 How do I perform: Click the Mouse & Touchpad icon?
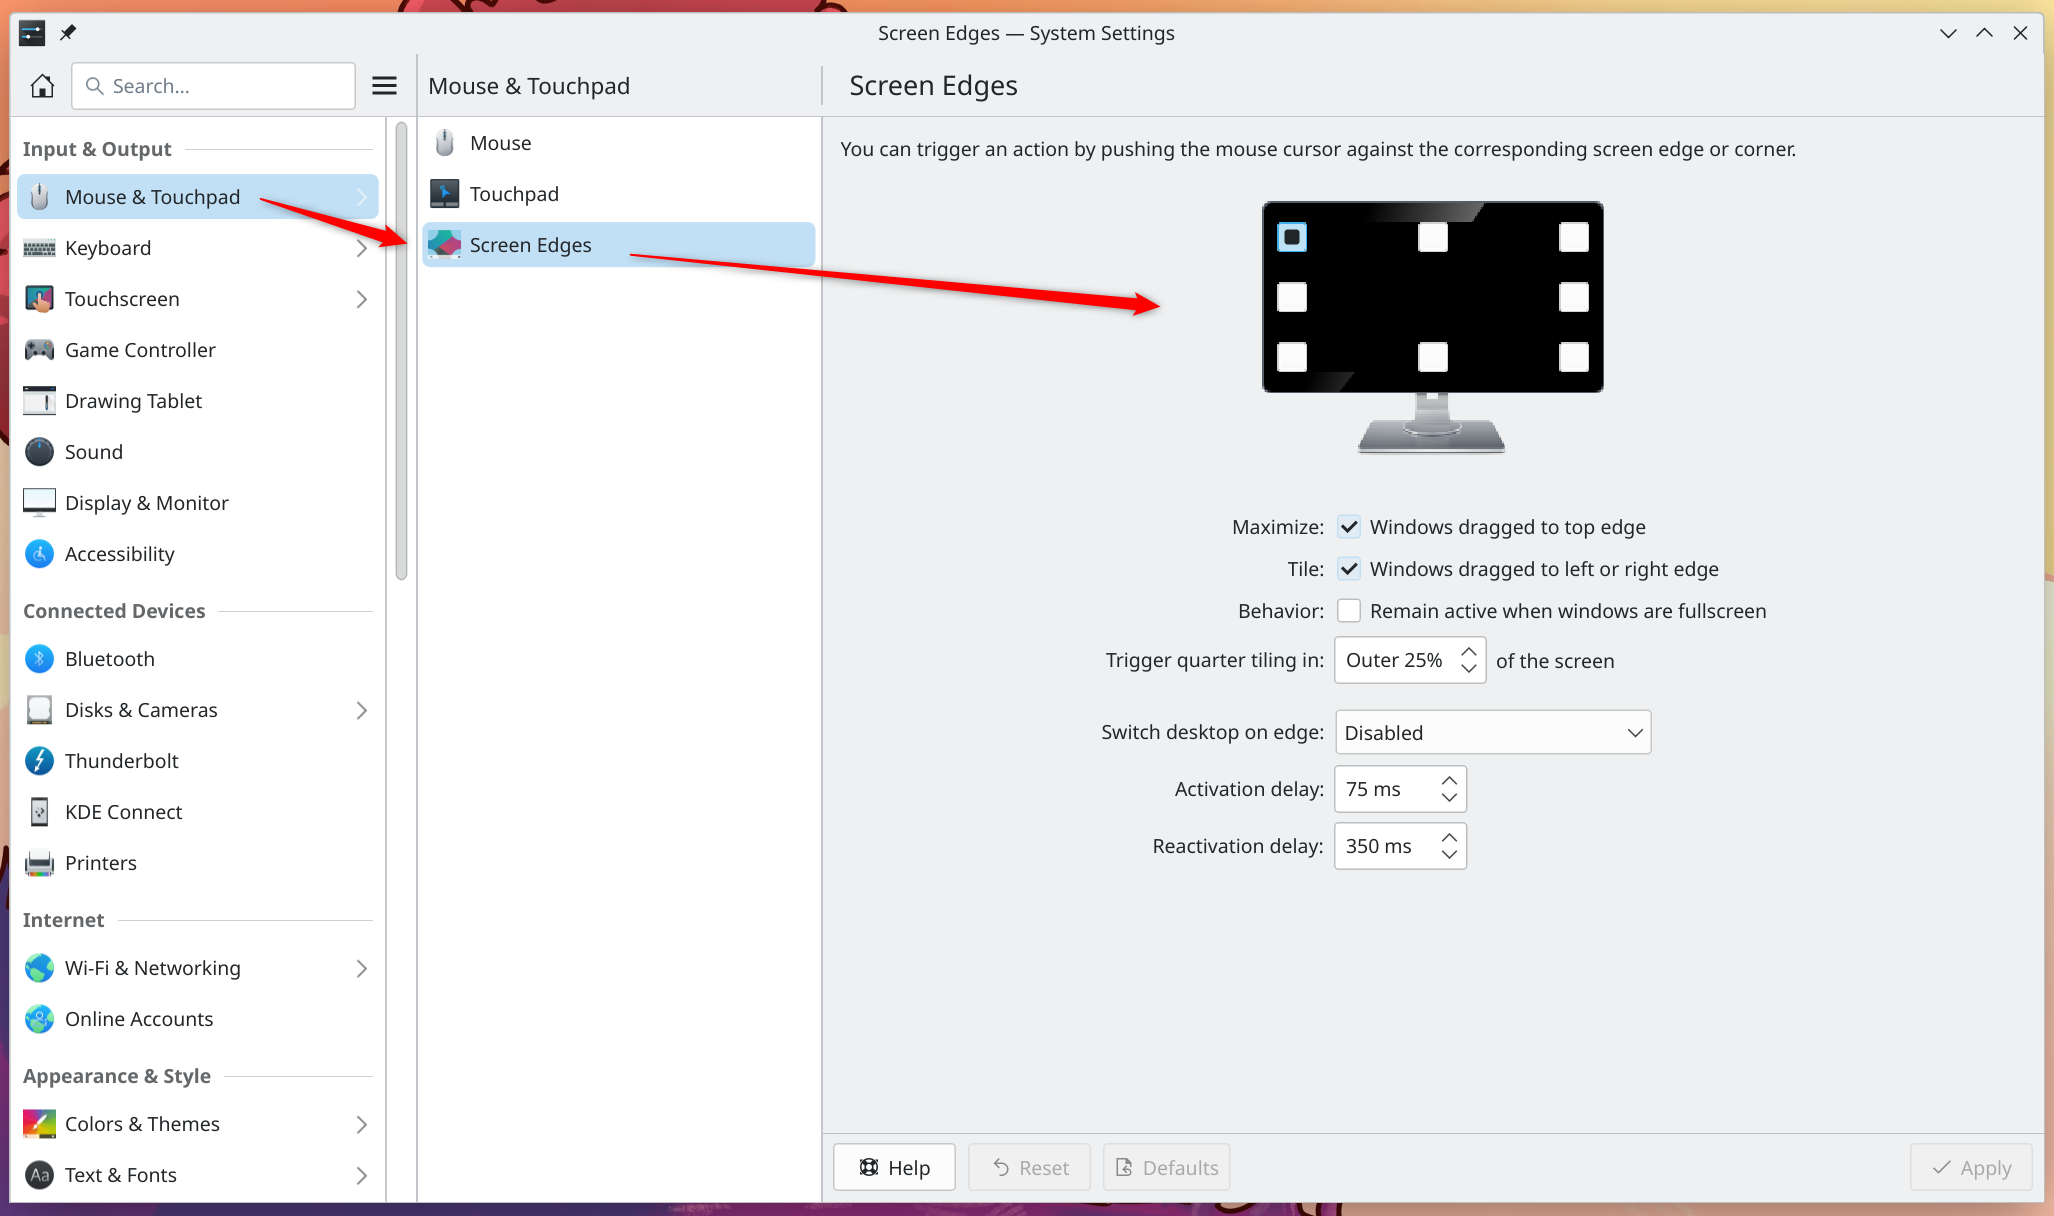[39, 195]
